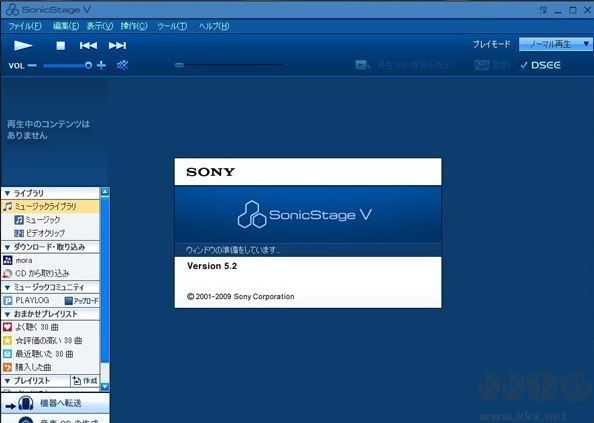This screenshot has width=594, height=423.
Task: Click the 作成 playlist create button
Action: [x=85, y=381]
